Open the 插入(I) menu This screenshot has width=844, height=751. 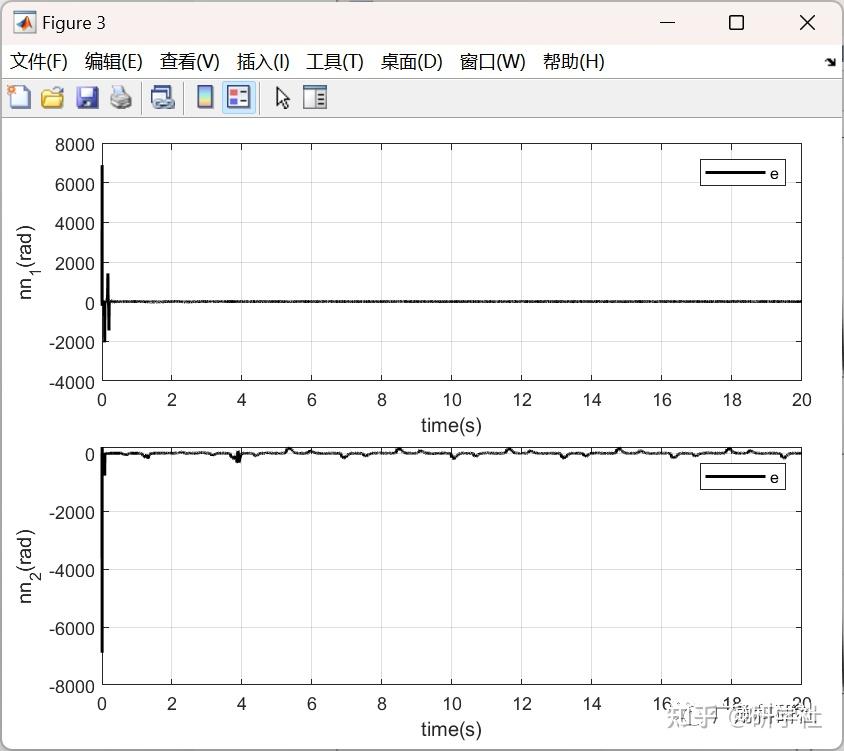click(262, 61)
